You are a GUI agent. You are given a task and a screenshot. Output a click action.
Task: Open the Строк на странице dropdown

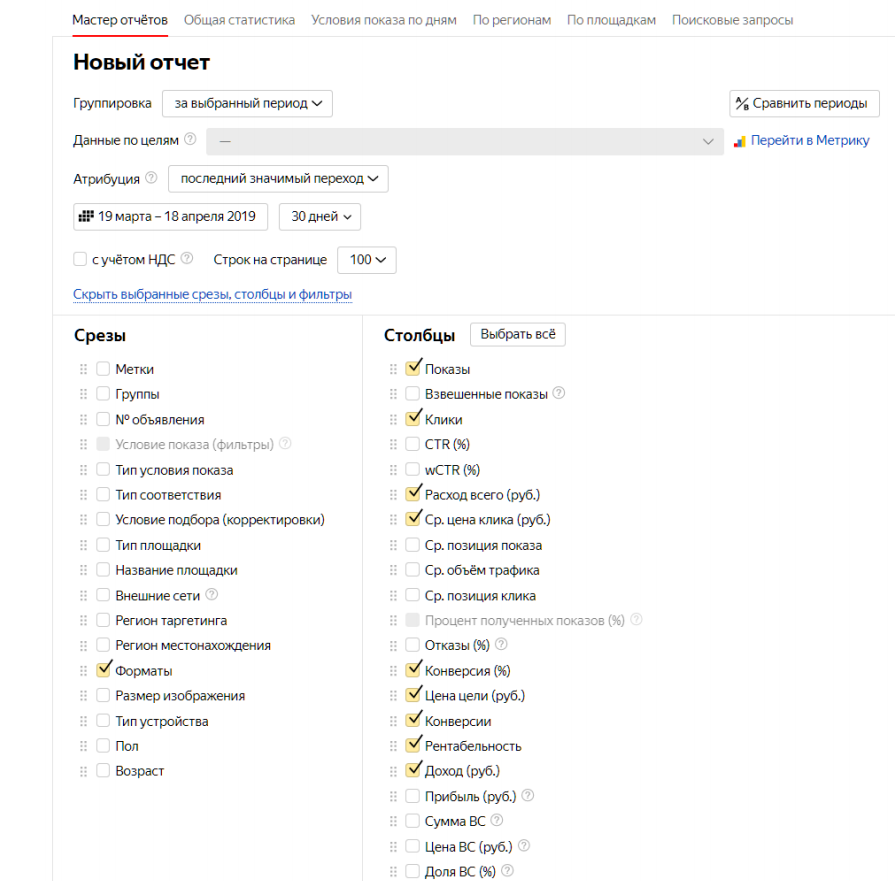click(367, 259)
